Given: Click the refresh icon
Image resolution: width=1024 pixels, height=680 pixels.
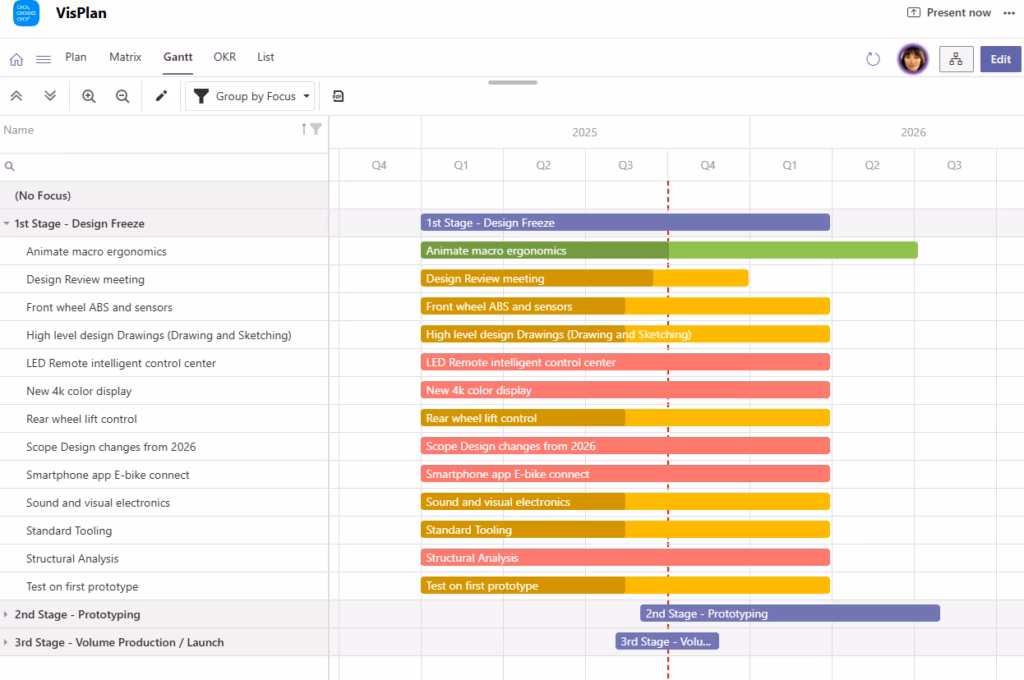Looking at the screenshot, I should click(873, 59).
